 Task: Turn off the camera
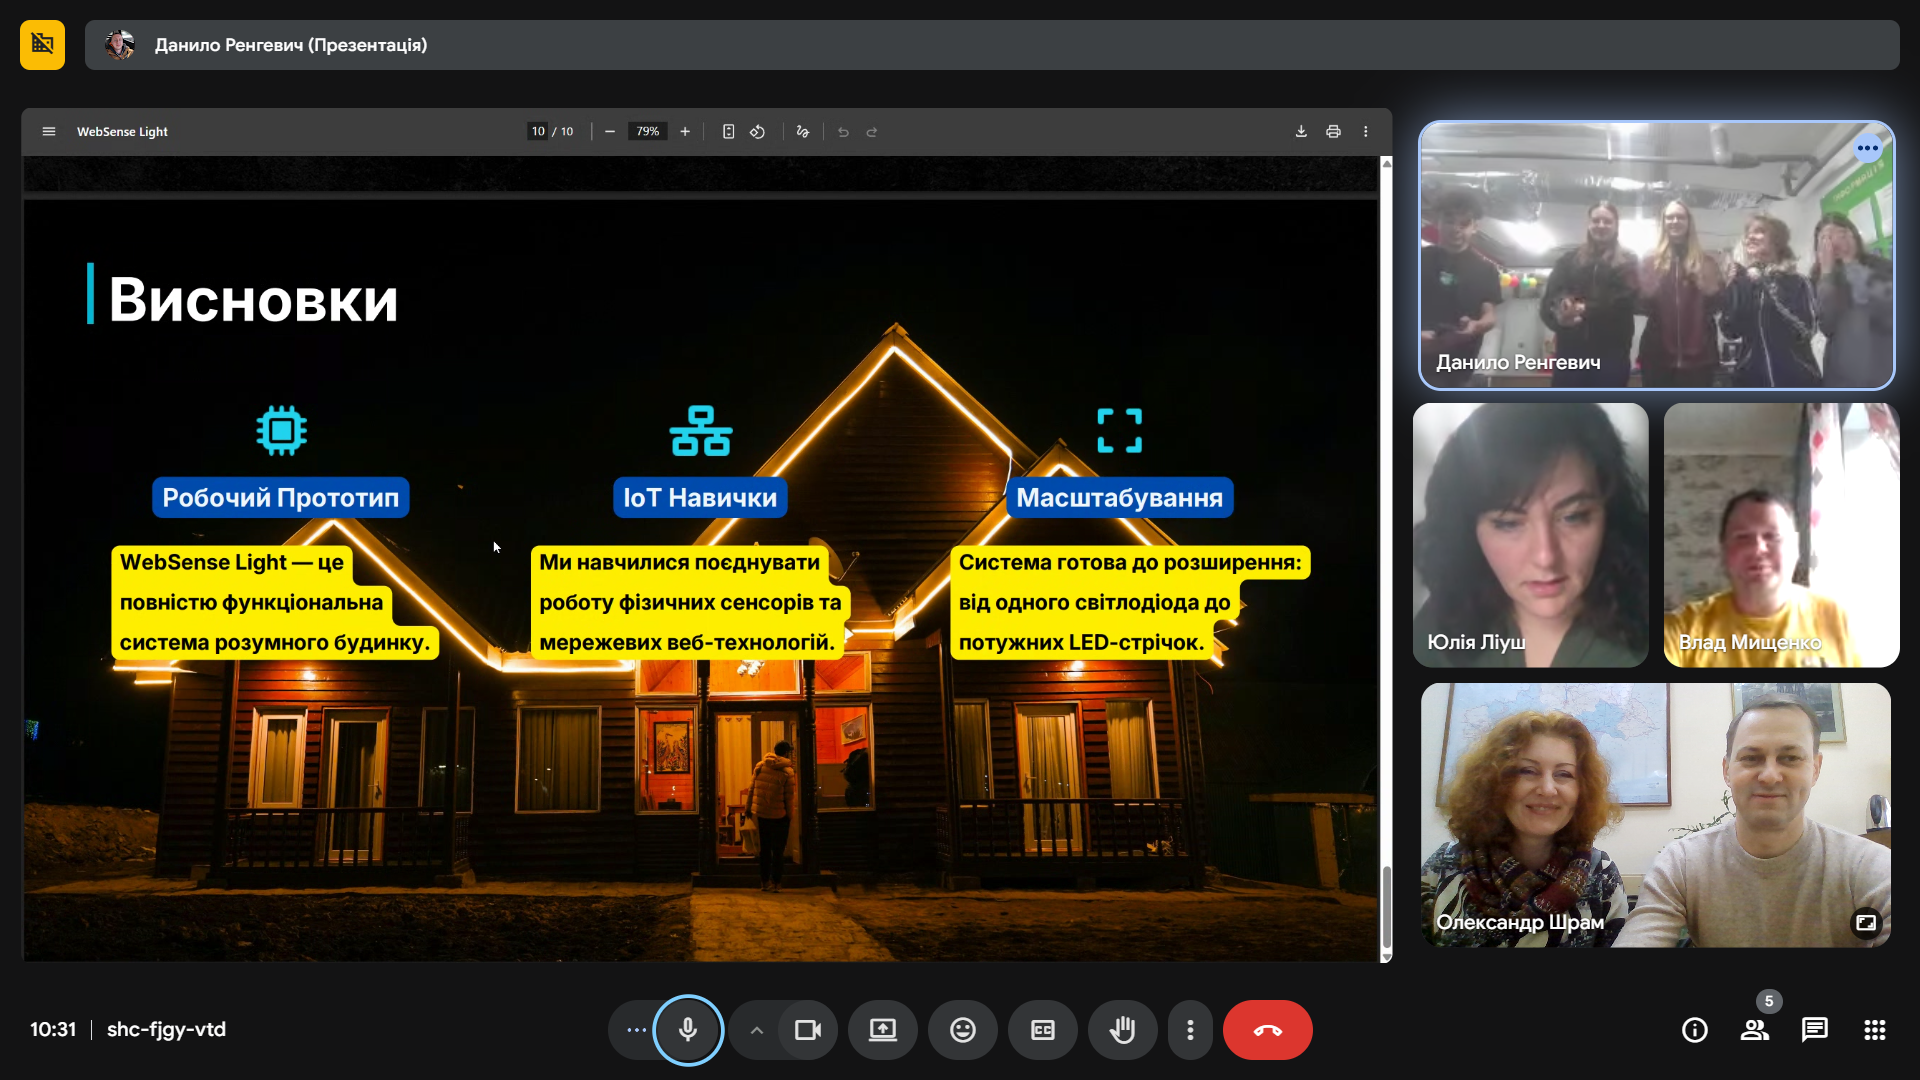click(x=808, y=1029)
